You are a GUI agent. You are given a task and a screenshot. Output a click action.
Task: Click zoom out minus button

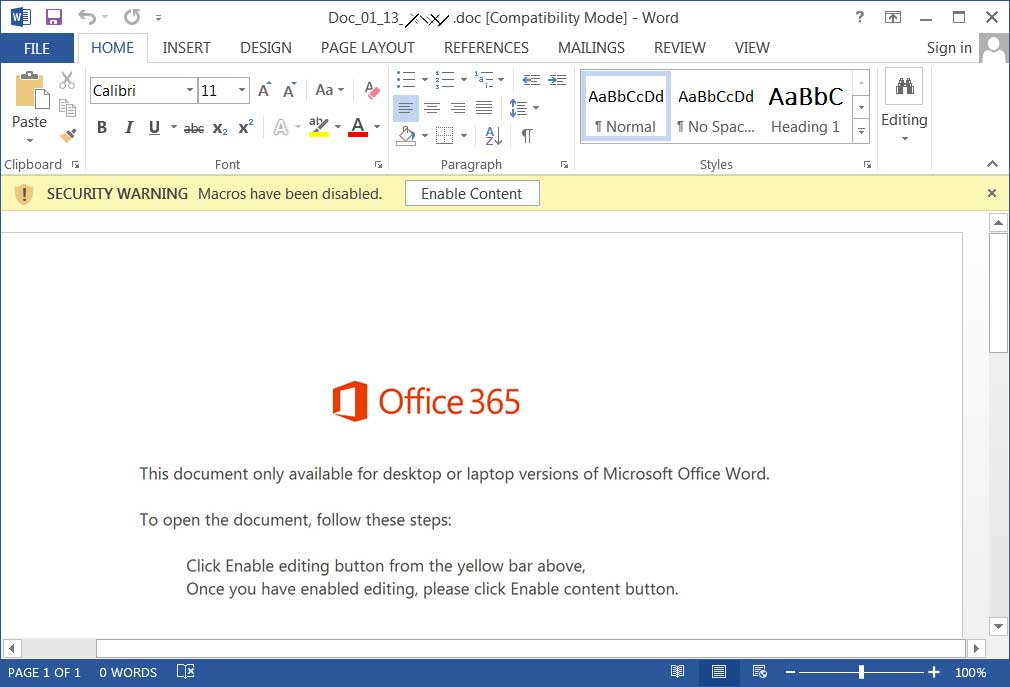(x=790, y=672)
